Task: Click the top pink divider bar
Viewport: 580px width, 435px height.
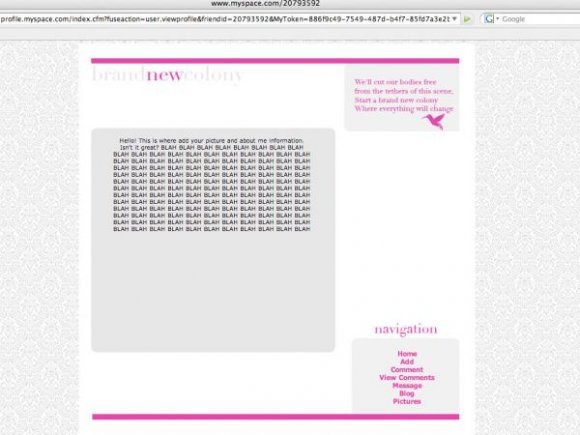Action: click(275, 61)
